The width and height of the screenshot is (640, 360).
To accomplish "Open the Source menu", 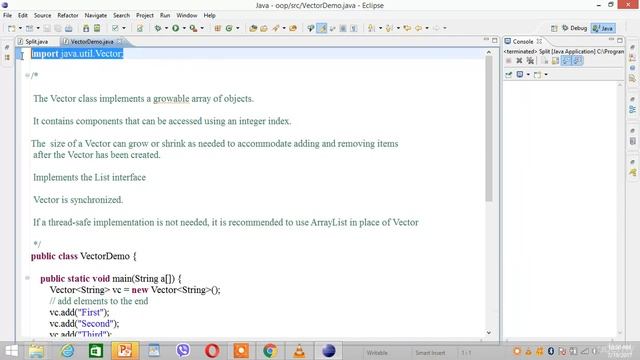I will (42, 15).
